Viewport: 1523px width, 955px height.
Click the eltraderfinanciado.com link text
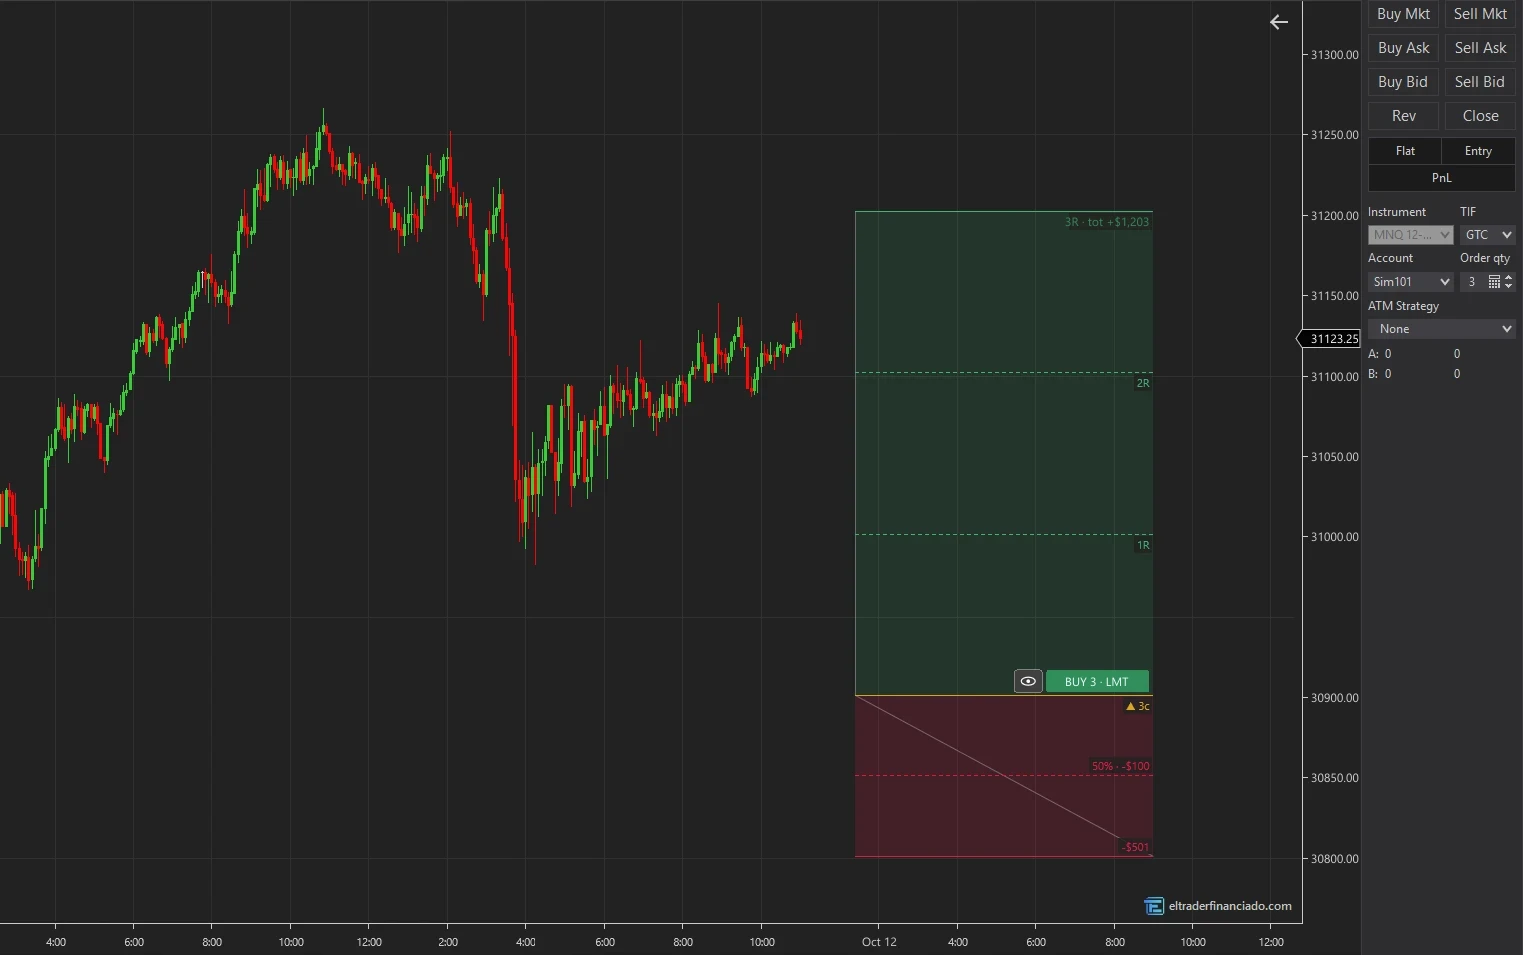(1230, 906)
